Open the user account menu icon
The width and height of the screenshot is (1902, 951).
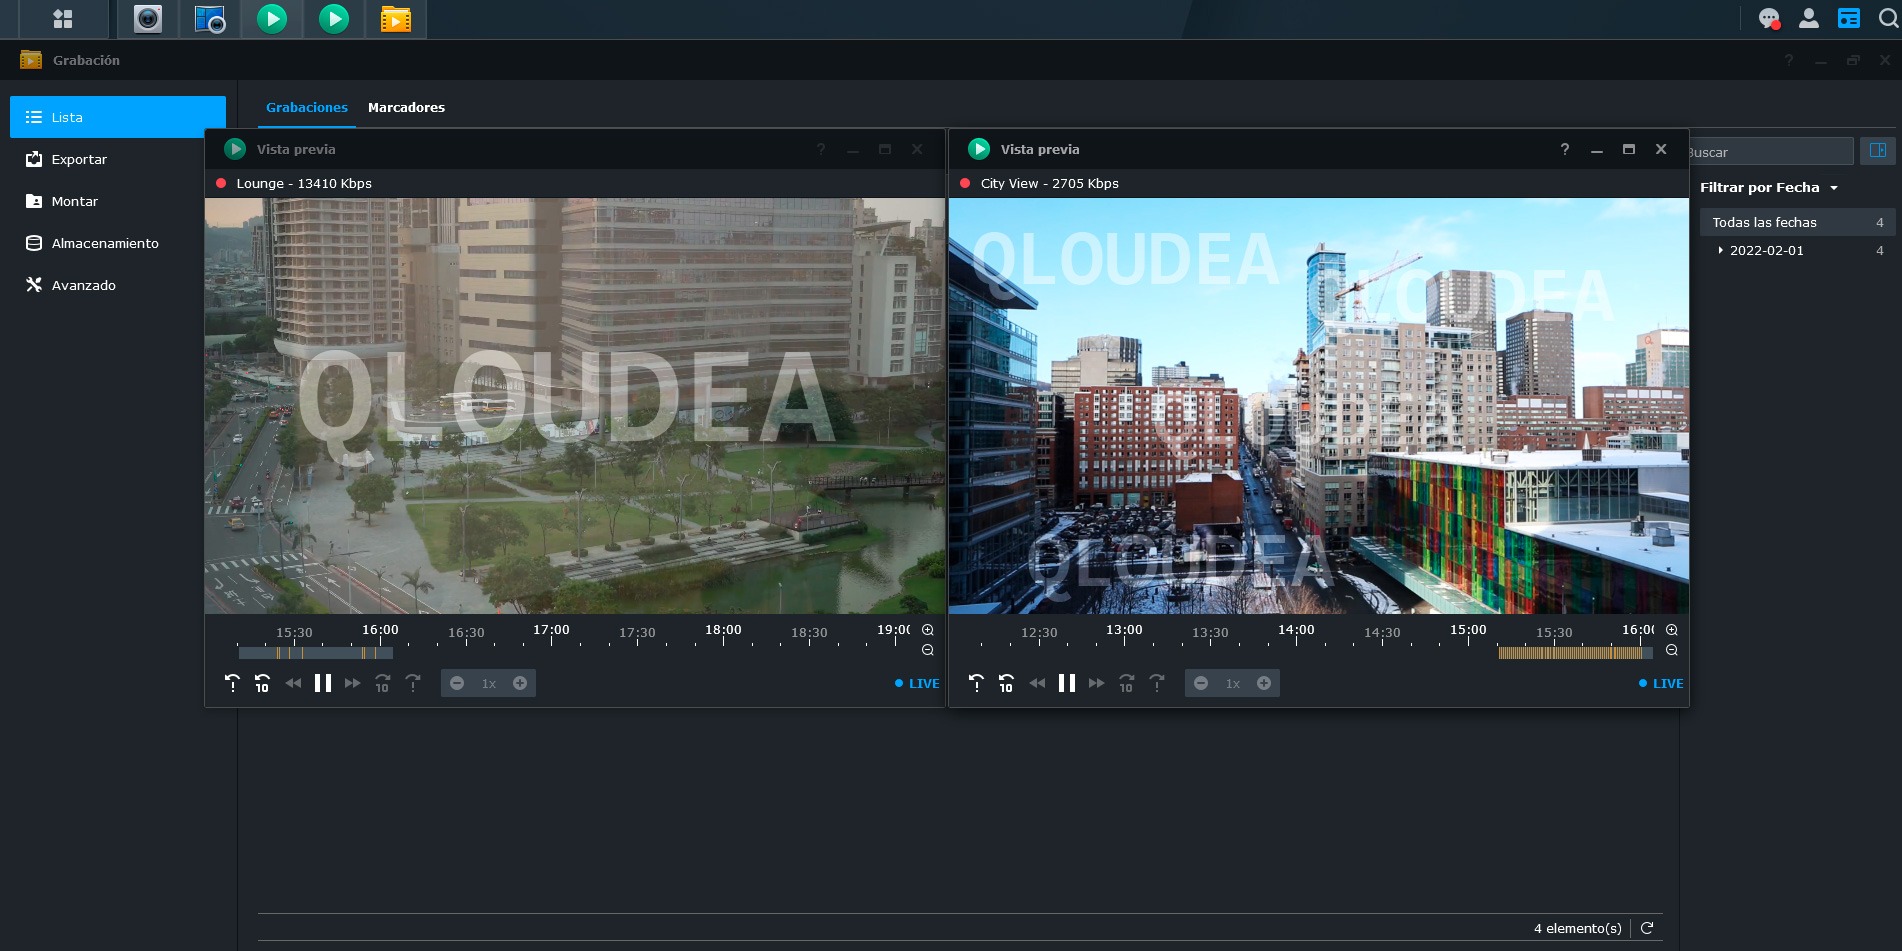click(1809, 19)
